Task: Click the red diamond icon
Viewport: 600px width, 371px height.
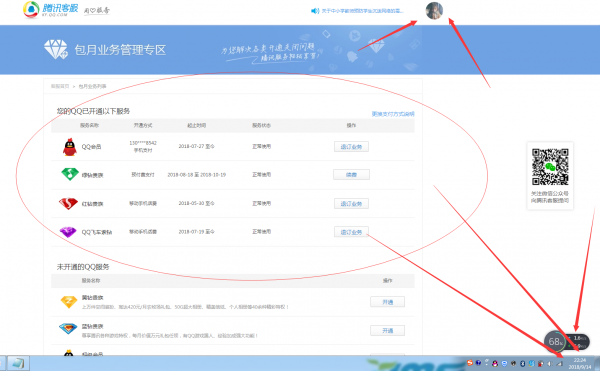Action: pos(68,203)
